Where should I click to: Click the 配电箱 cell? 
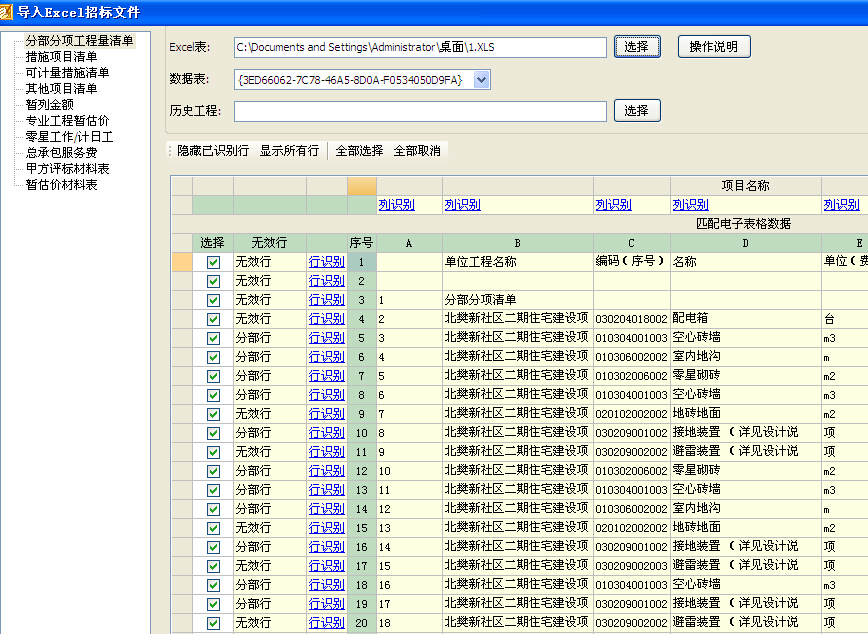(745, 319)
